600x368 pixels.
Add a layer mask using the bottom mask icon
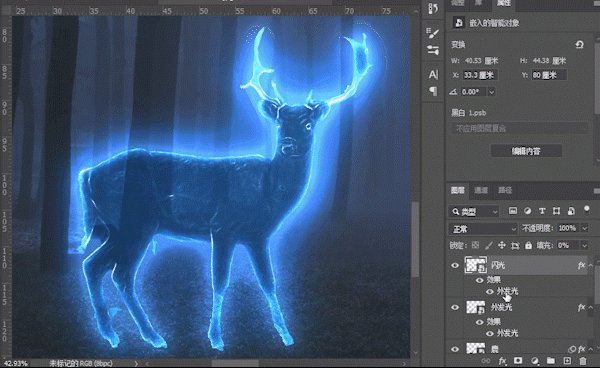coord(518,361)
